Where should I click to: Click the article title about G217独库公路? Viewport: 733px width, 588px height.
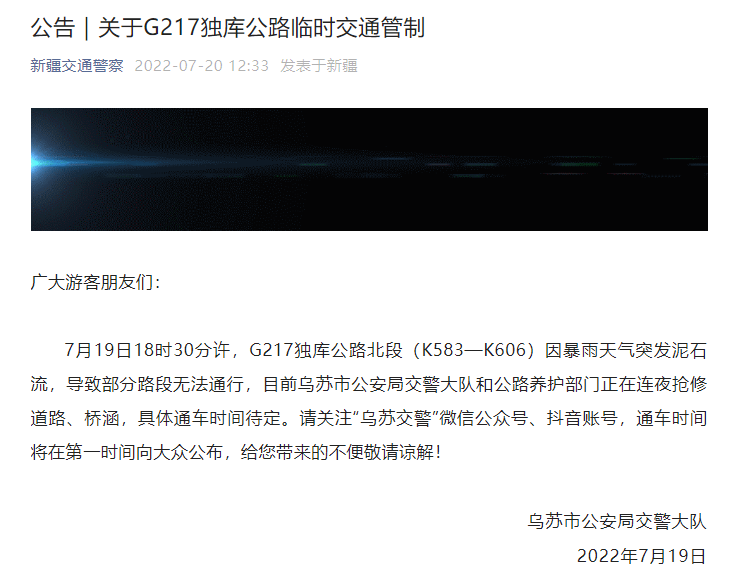(228, 28)
